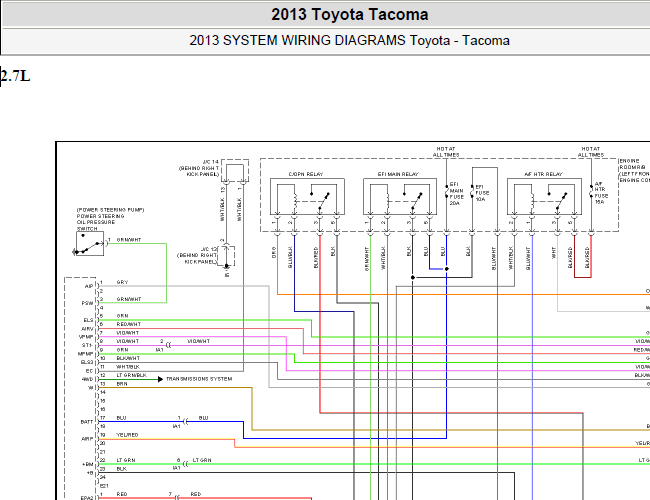Click the '+BM' terminal label
Screen dimensions: 650x500
88,464
